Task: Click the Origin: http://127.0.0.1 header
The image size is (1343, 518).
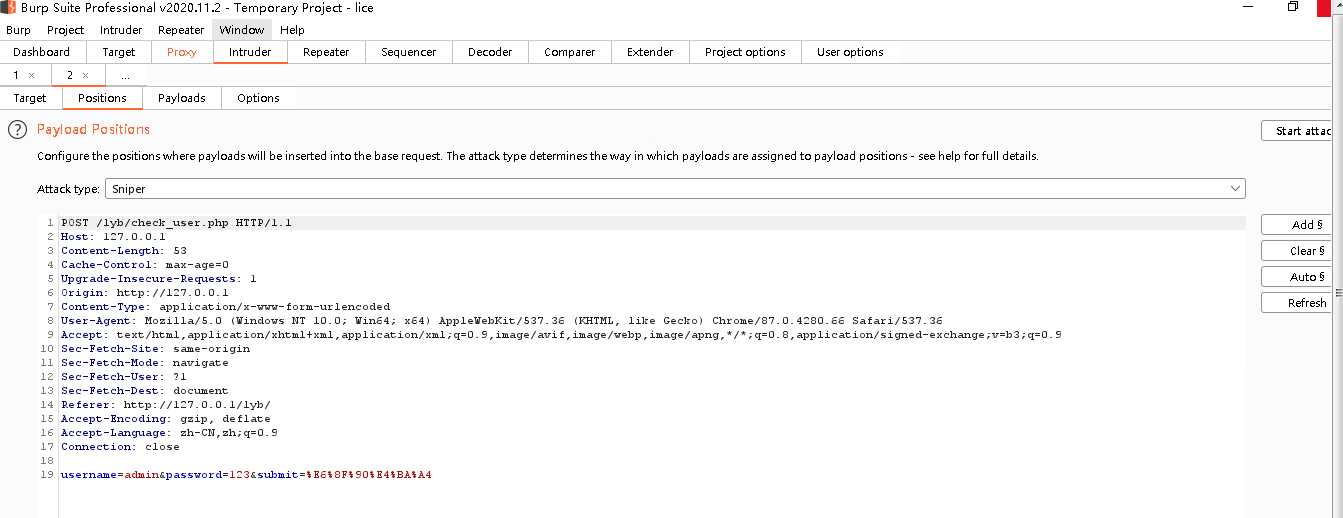Action: 145,292
